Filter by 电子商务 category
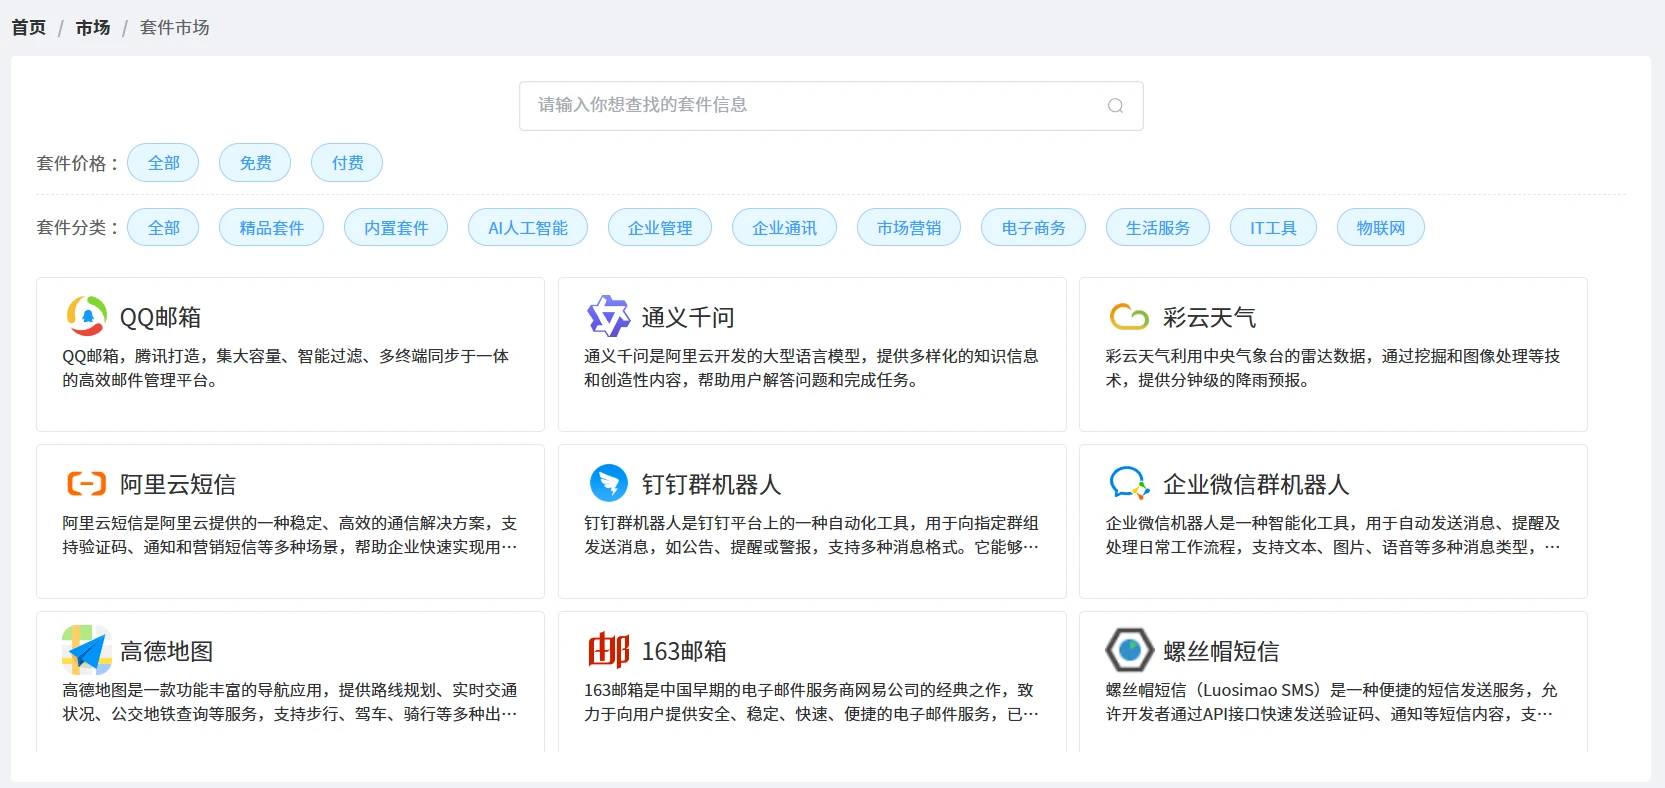This screenshot has width=1665, height=788. pos(1033,228)
